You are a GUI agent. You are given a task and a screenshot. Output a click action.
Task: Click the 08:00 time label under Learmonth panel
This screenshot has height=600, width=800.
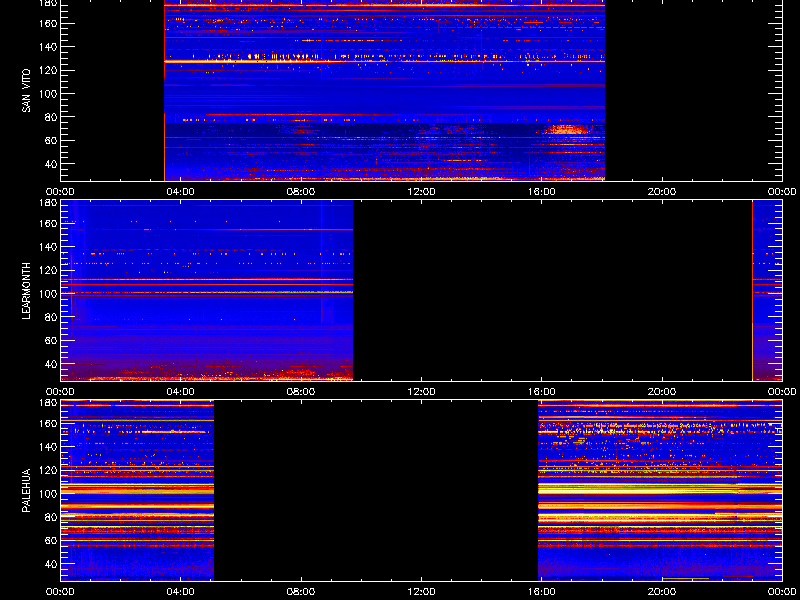coord(301,392)
